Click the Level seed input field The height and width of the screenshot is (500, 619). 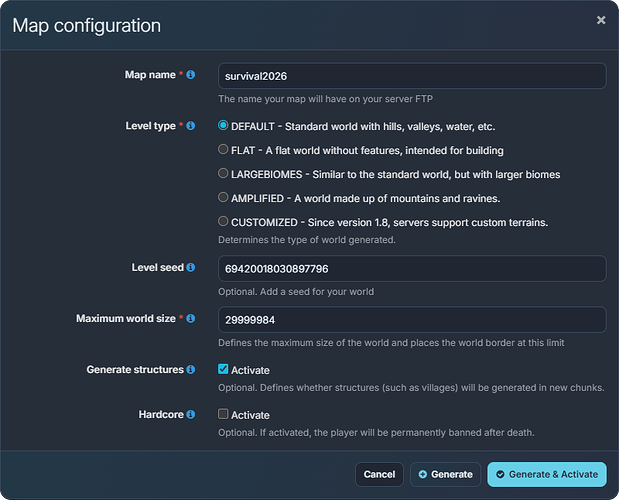click(412, 268)
